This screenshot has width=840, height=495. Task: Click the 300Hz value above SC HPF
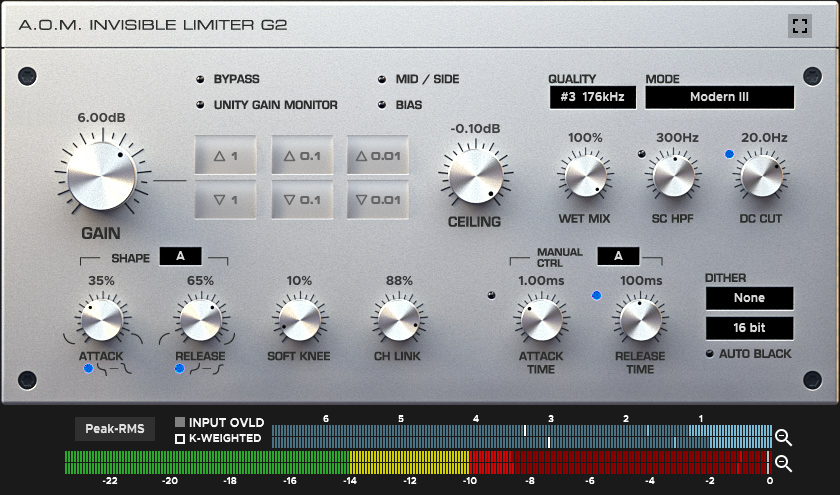click(x=677, y=138)
